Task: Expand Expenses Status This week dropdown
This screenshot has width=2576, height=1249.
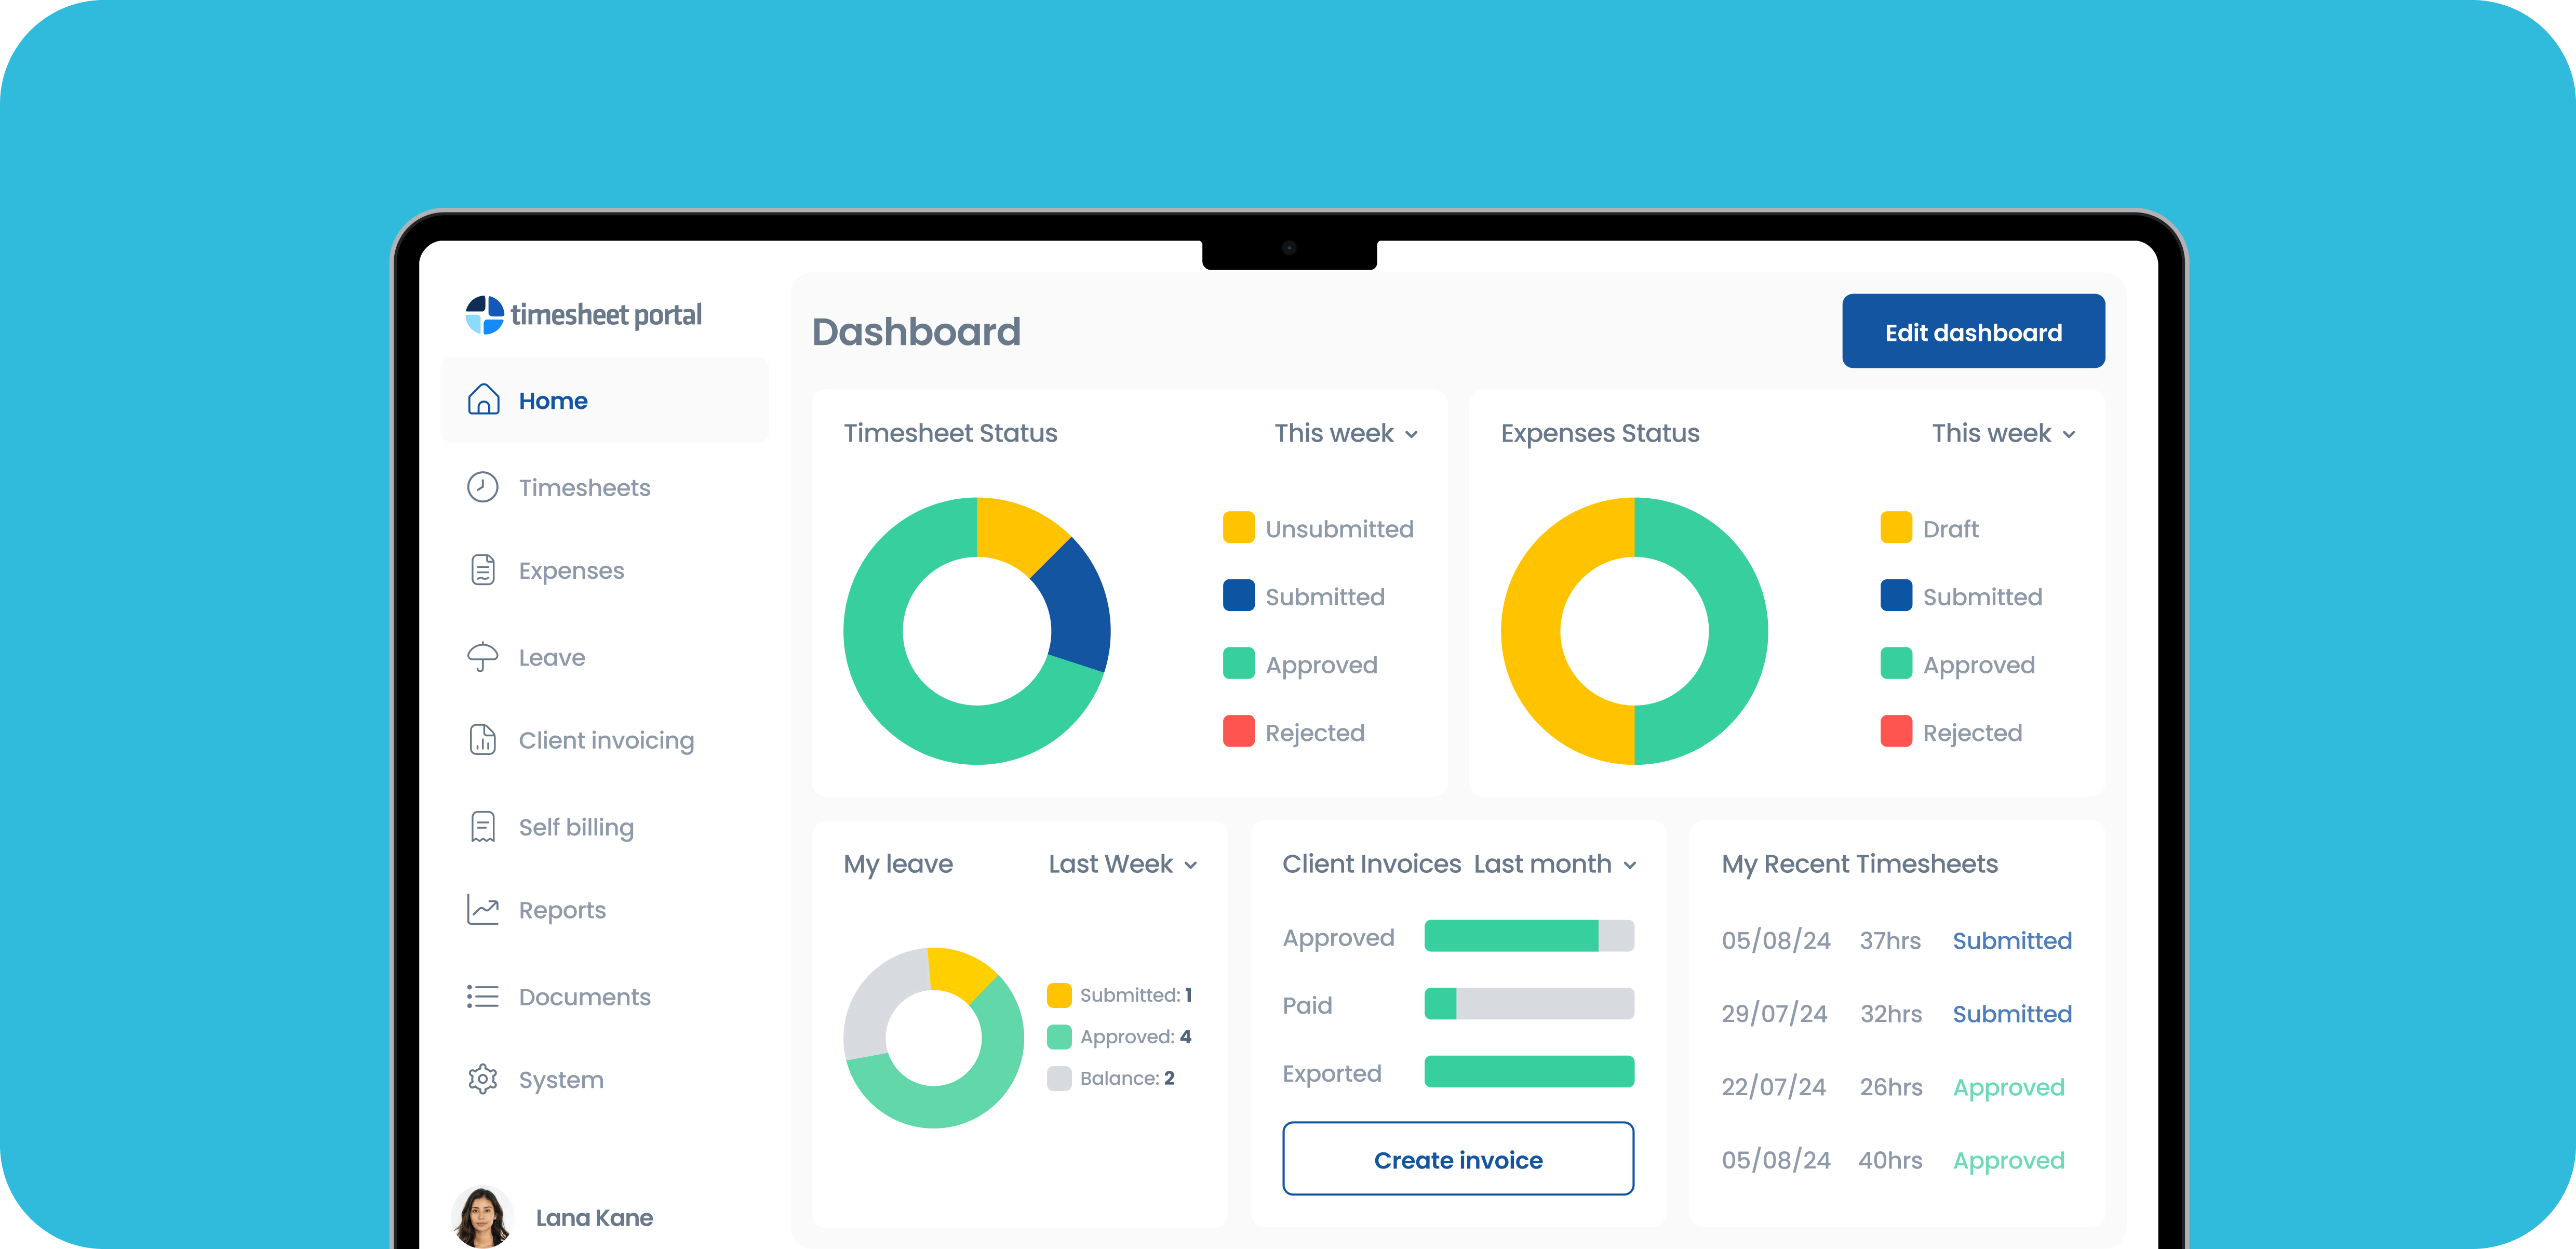Action: [2004, 434]
